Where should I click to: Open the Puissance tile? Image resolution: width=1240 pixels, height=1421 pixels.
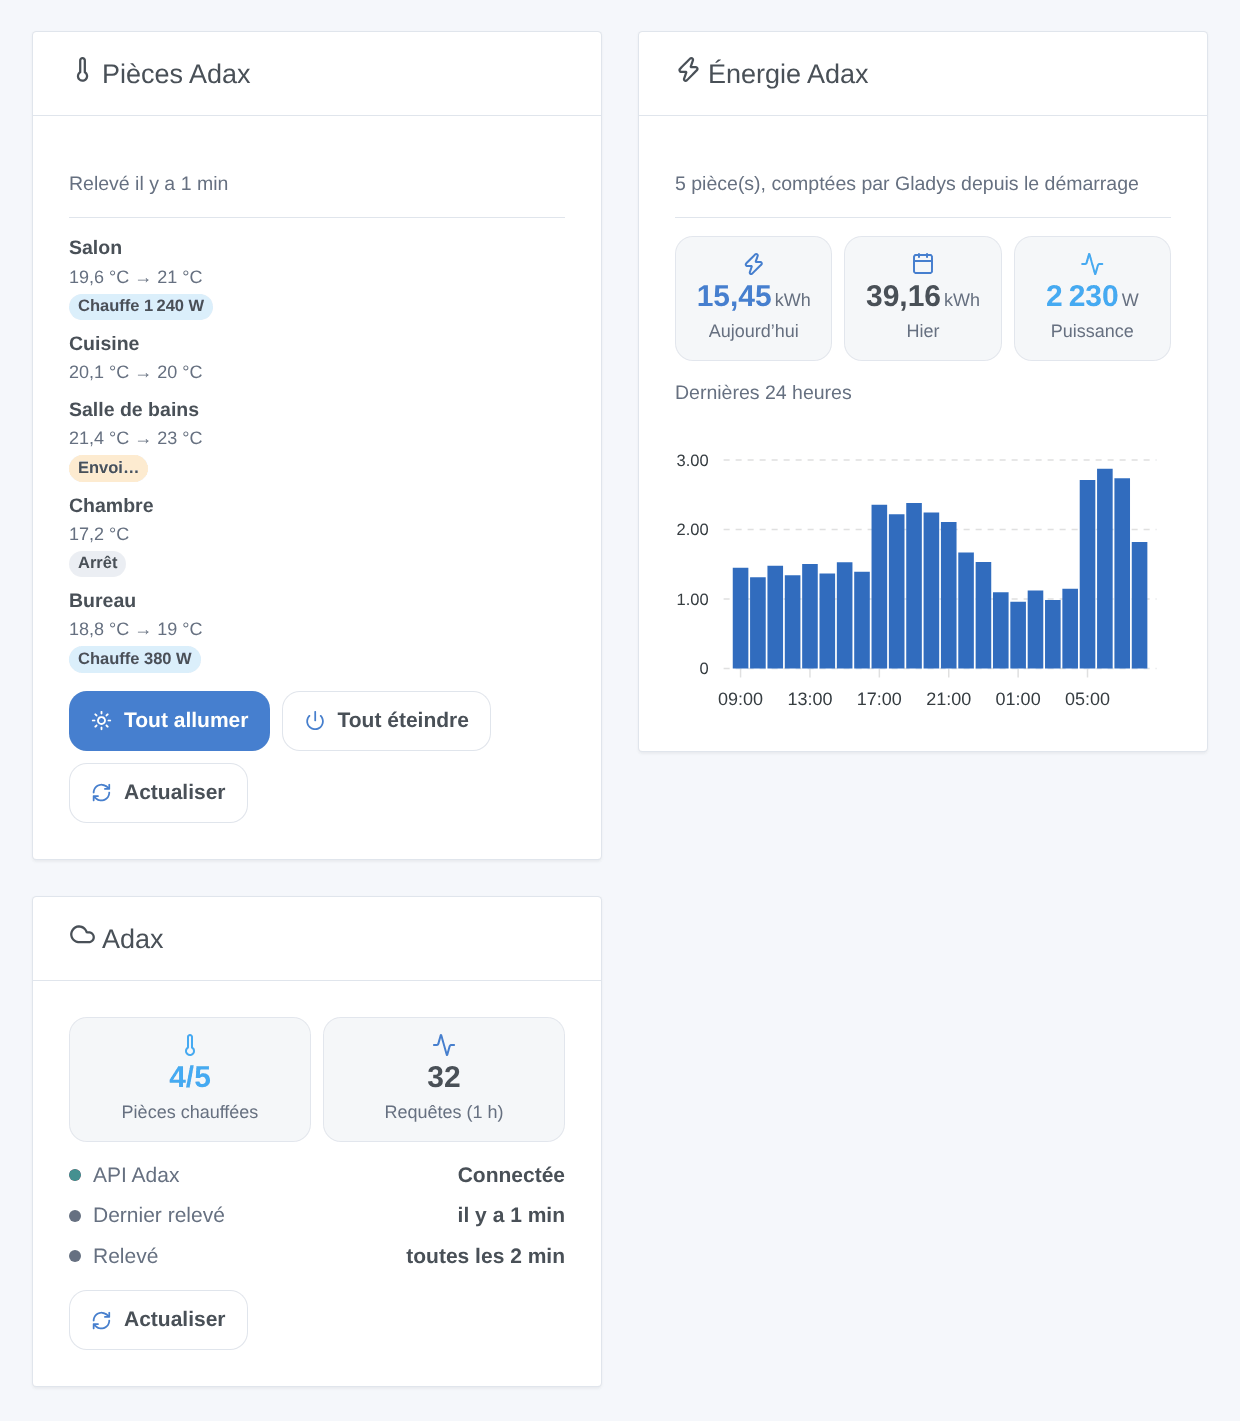(1092, 298)
